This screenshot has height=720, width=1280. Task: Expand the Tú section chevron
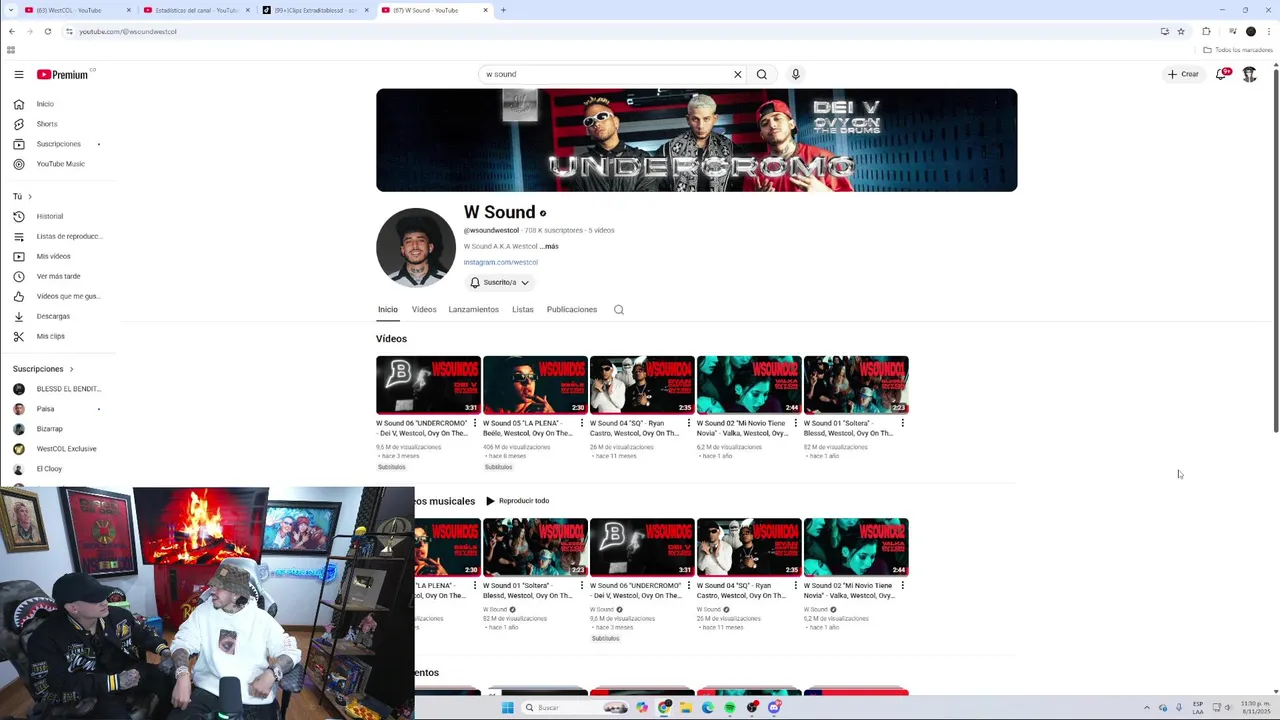point(29,196)
